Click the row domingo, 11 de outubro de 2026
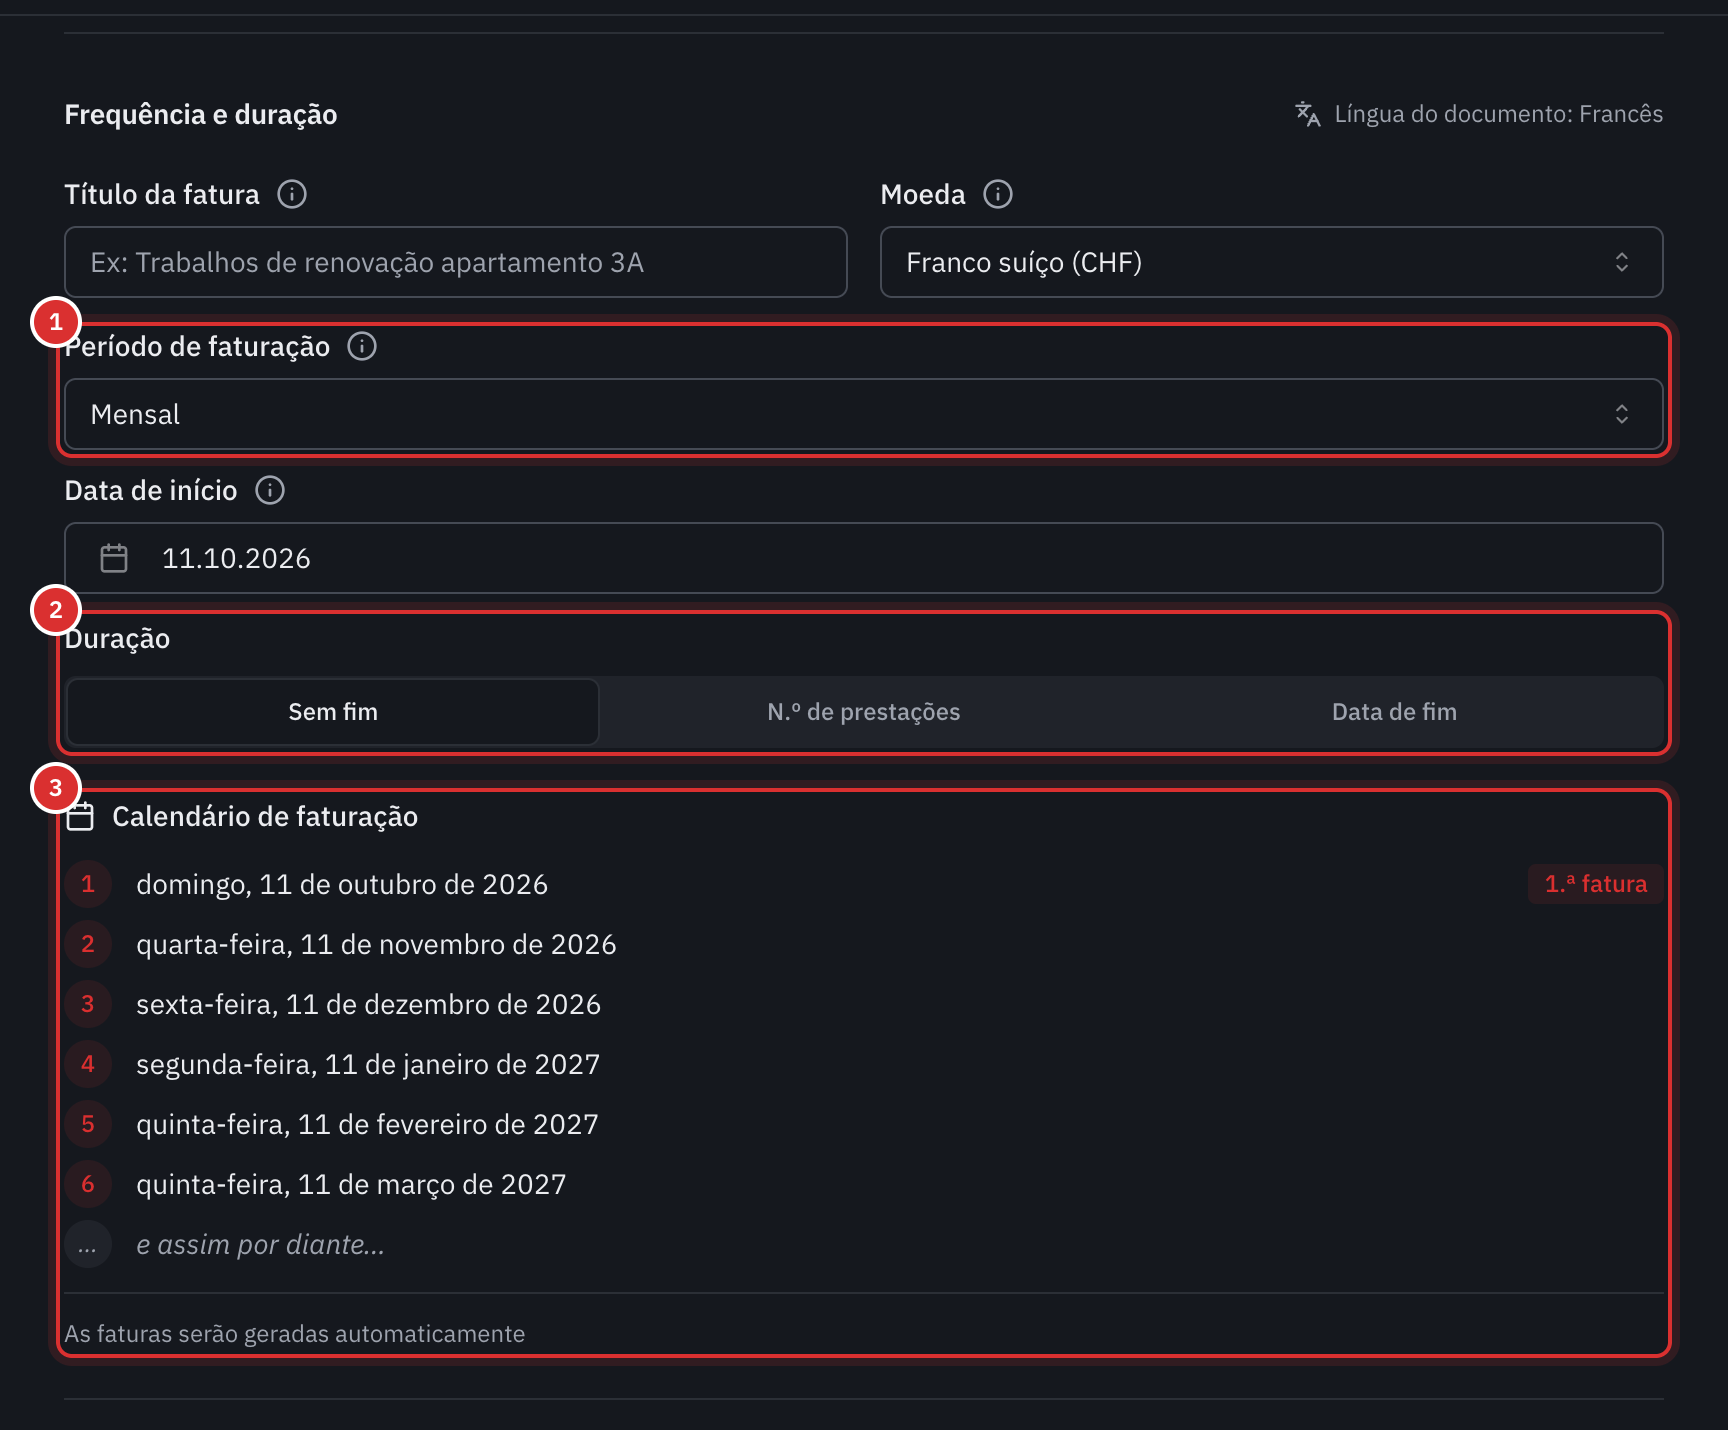 click(864, 884)
